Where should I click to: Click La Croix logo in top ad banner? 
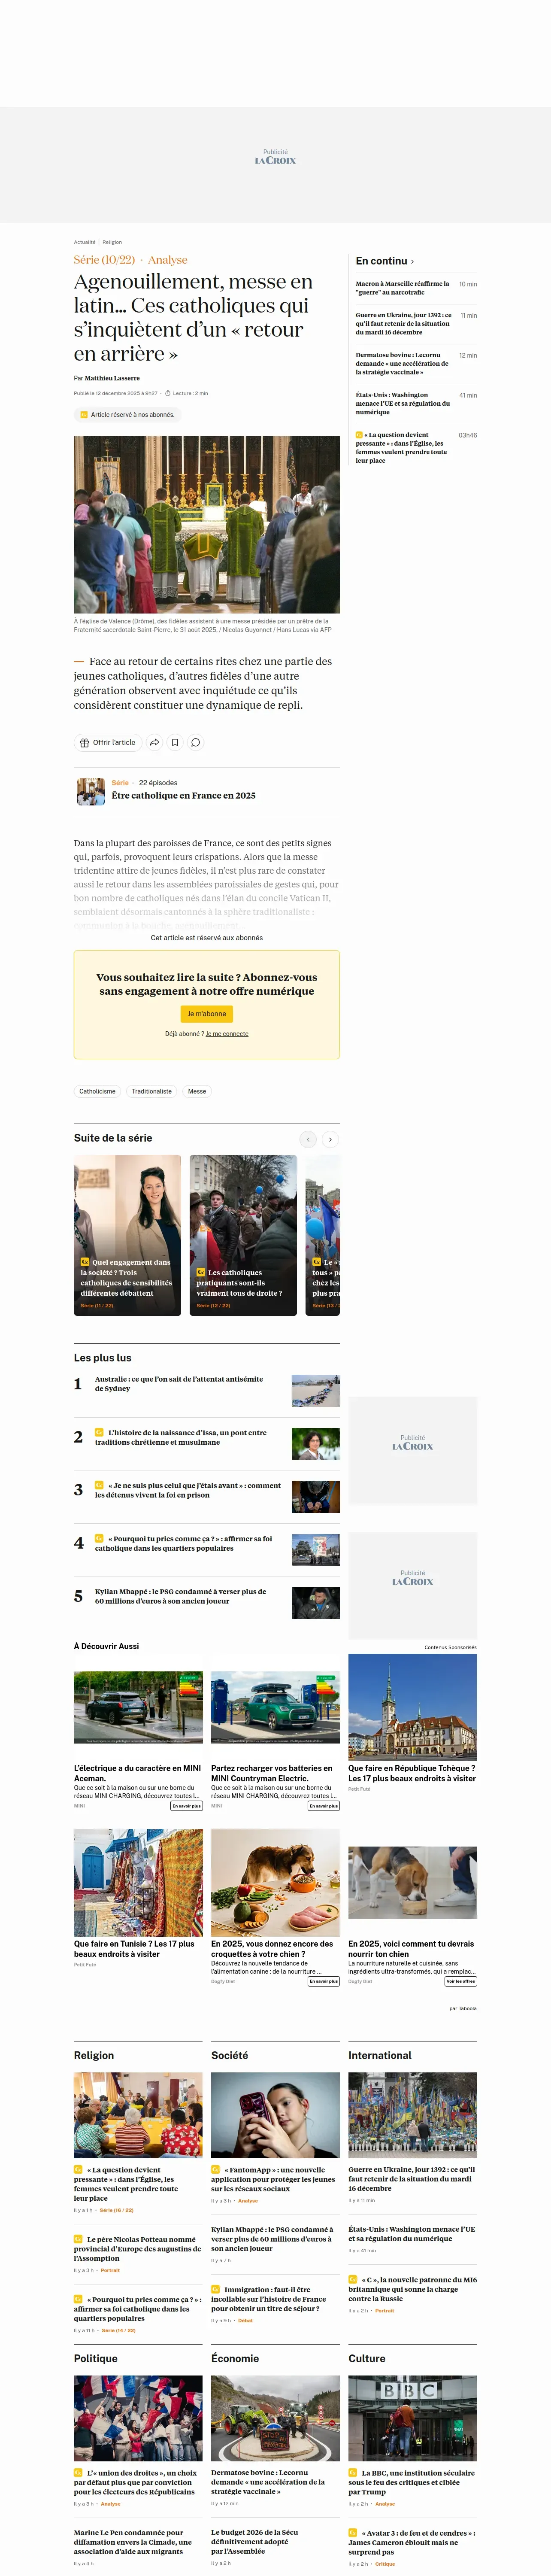275,160
